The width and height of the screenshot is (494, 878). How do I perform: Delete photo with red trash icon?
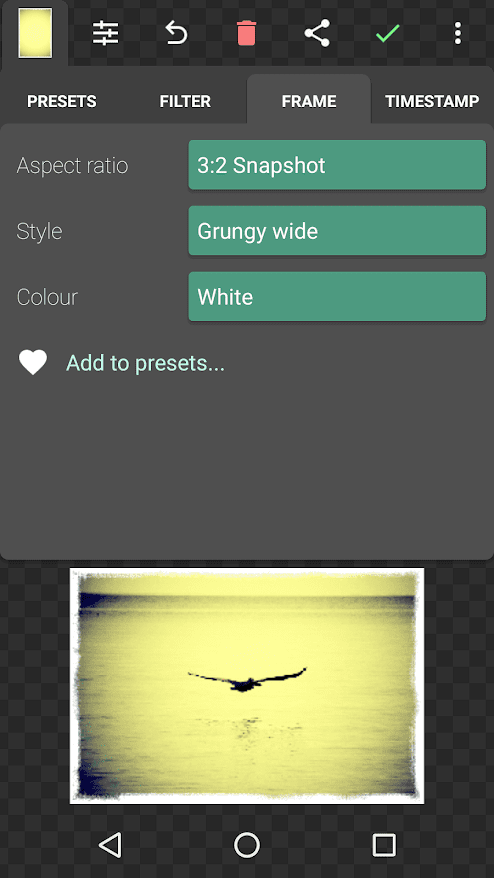coord(246,34)
